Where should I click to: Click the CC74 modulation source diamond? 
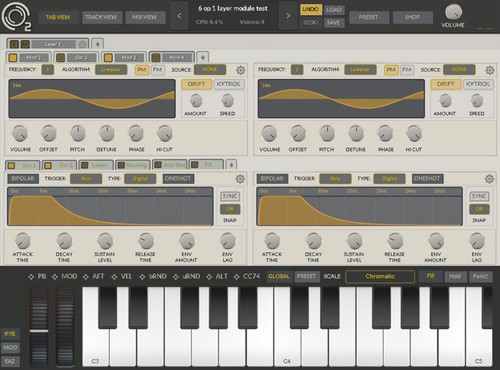237,277
